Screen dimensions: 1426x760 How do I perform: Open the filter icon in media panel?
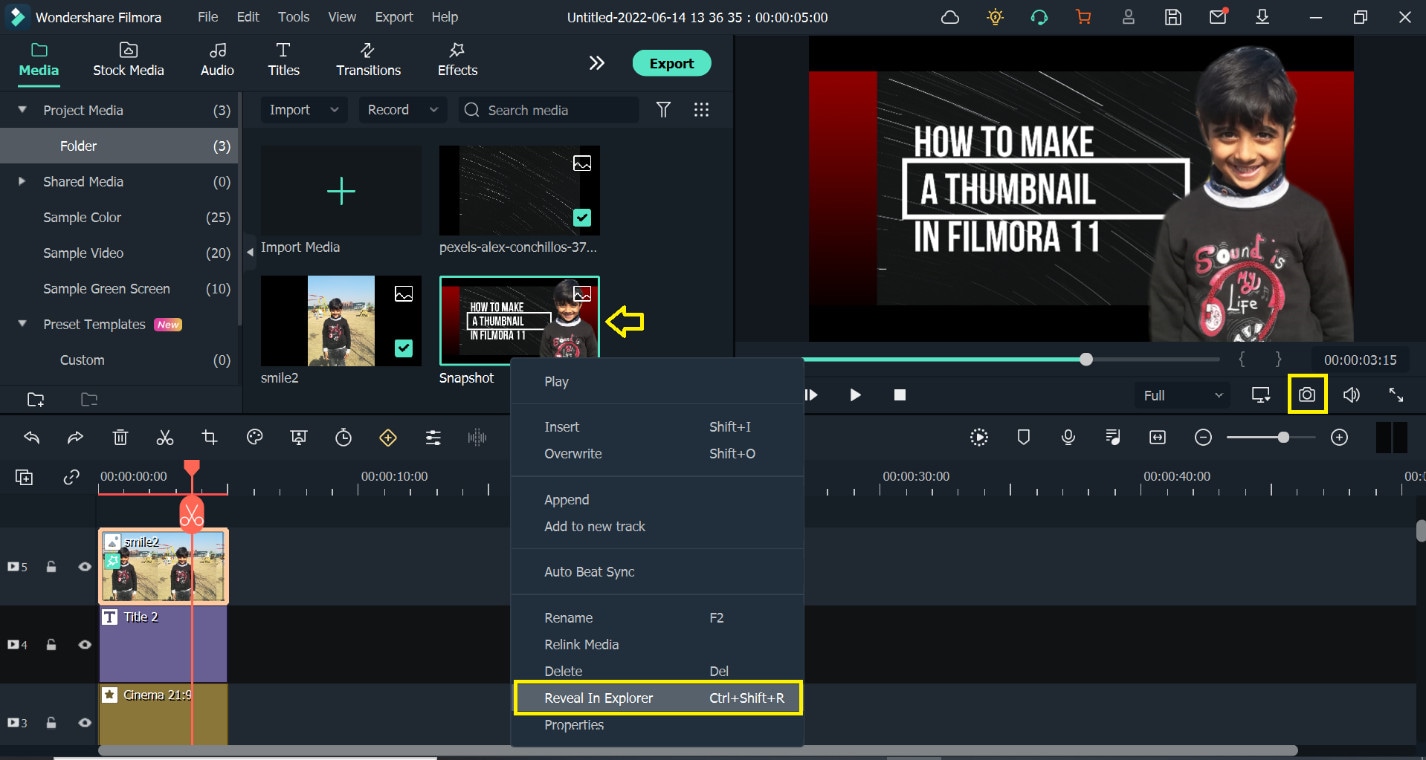[x=663, y=110]
